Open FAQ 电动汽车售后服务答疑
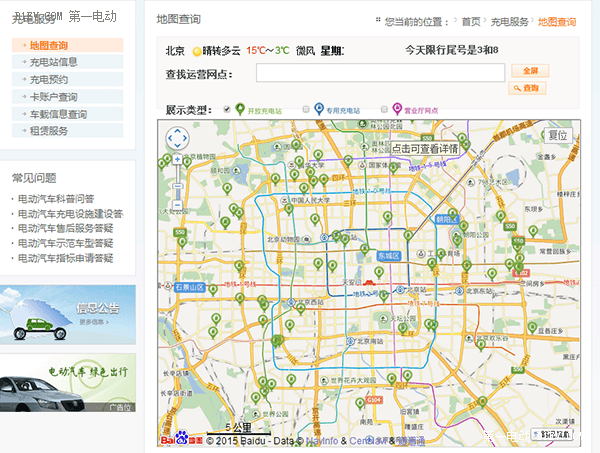600x453 pixels. pos(65,228)
